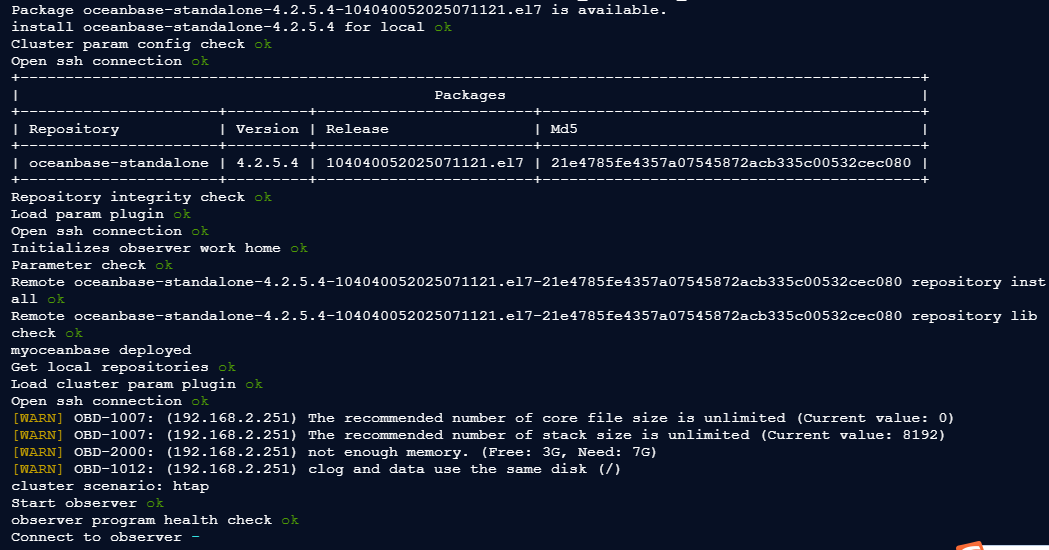Click the 'Packages' table header text

pyautogui.click(x=469, y=95)
